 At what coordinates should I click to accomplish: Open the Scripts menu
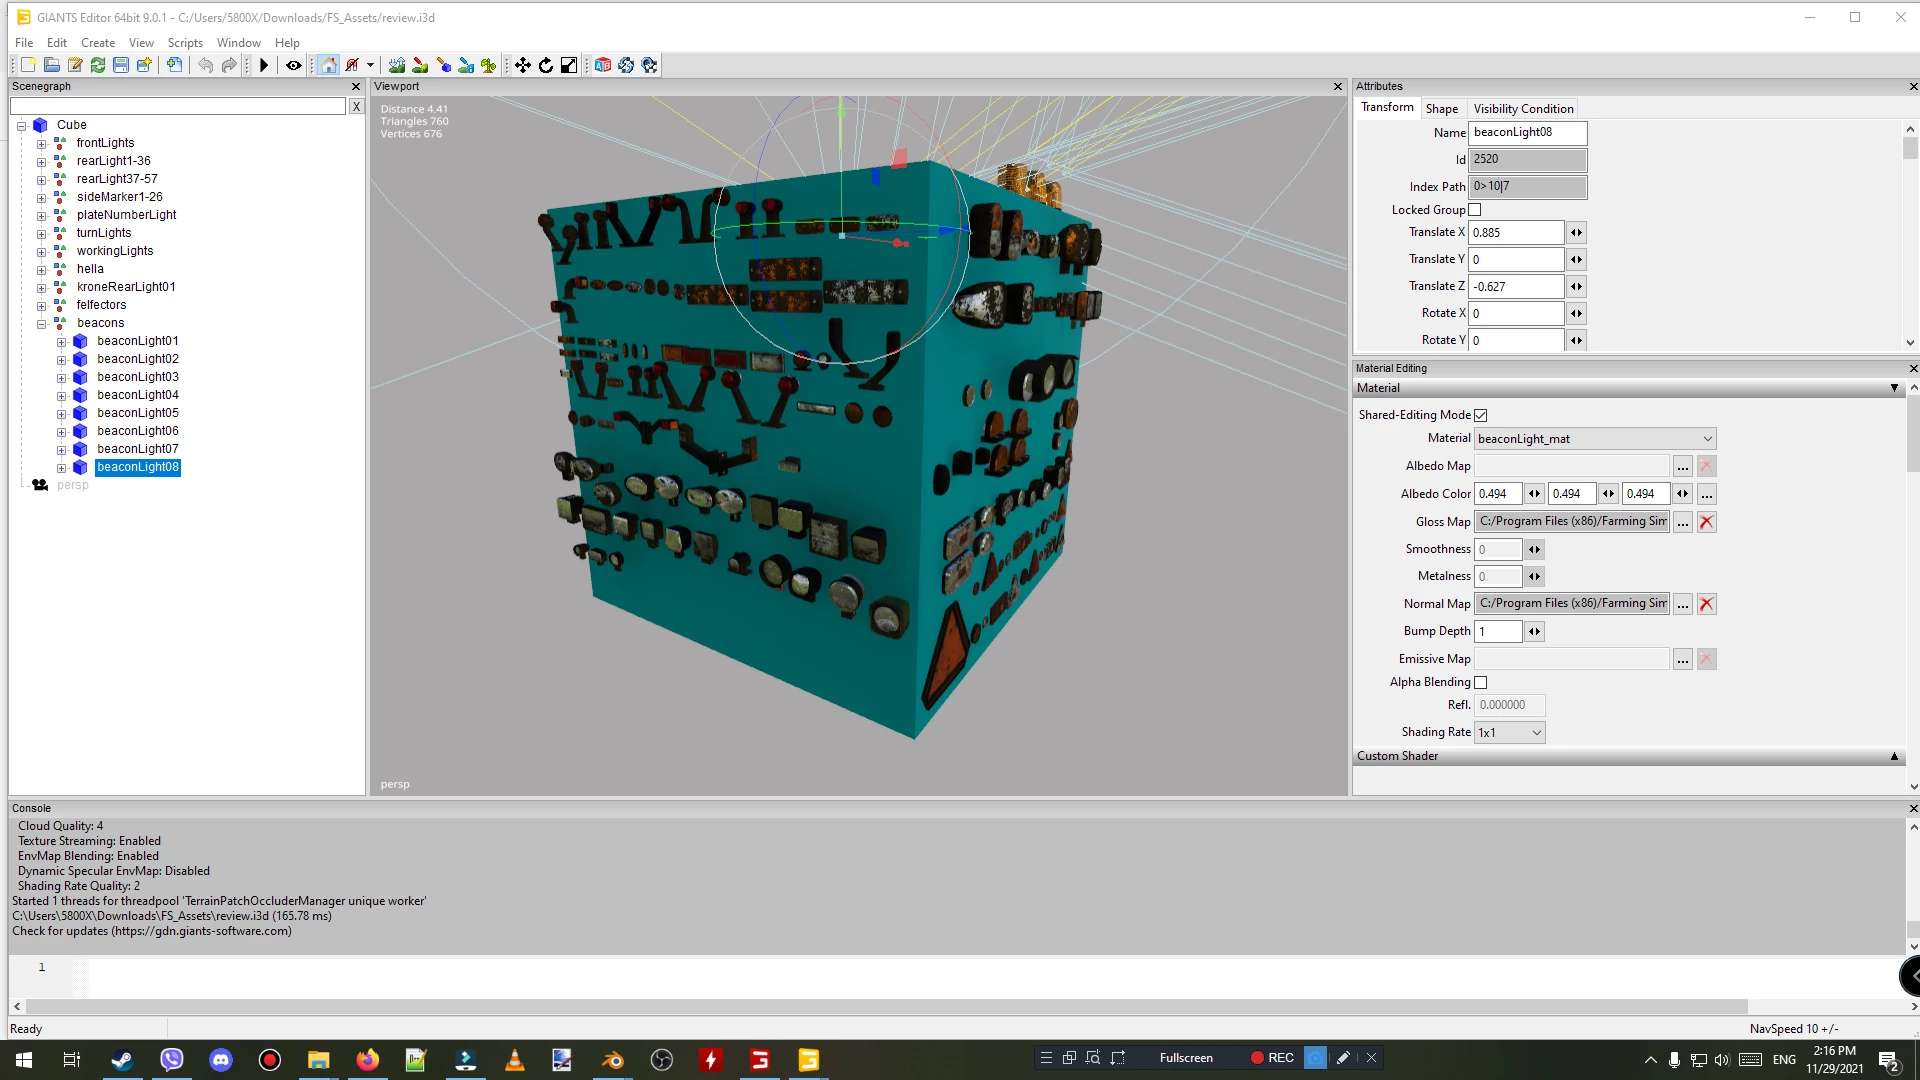pyautogui.click(x=185, y=43)
